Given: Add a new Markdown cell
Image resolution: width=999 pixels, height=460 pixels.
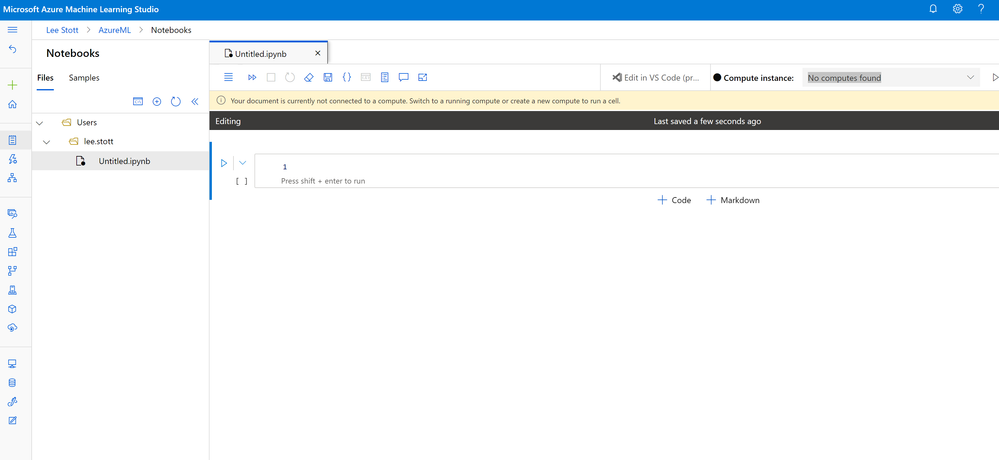Looking at the screenshot, I should click(733, 200).
